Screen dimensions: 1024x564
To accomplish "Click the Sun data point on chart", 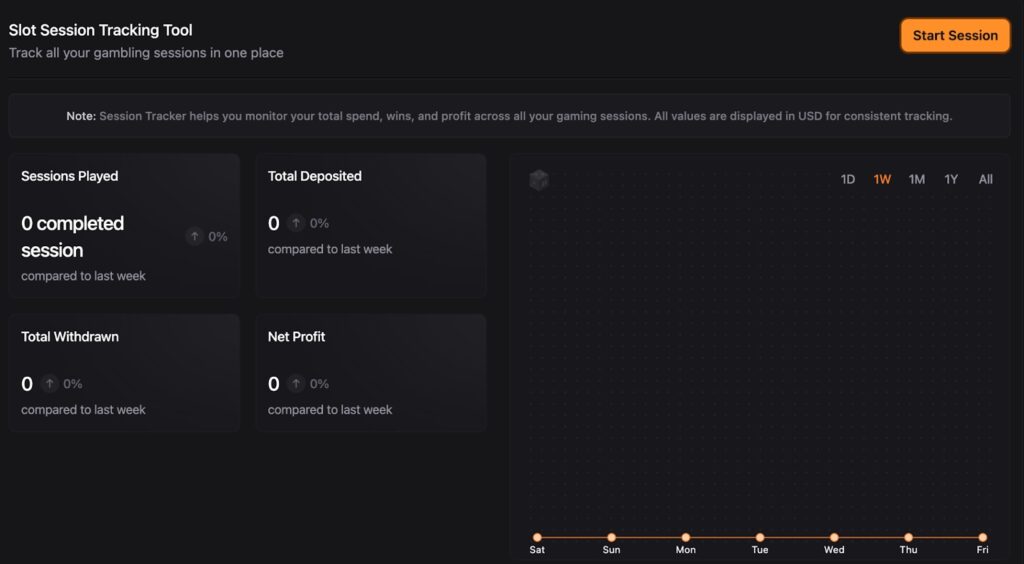I will click(611, 537).
